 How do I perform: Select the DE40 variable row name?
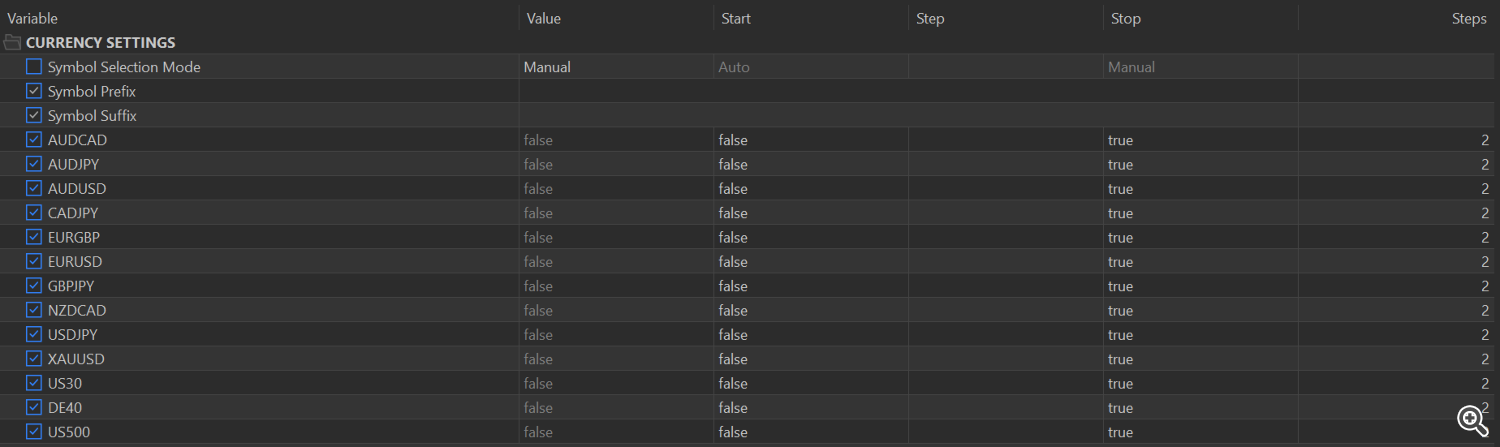tap(65, 408)
